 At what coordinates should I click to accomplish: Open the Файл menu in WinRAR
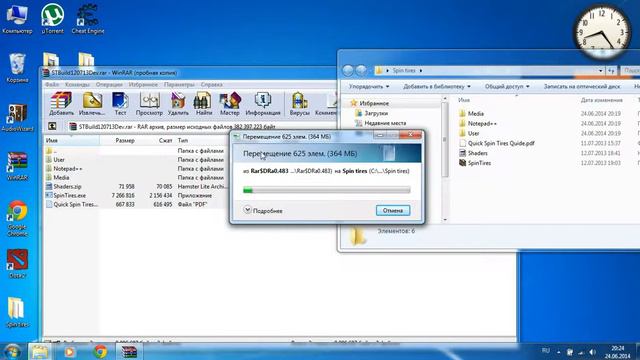52,84
